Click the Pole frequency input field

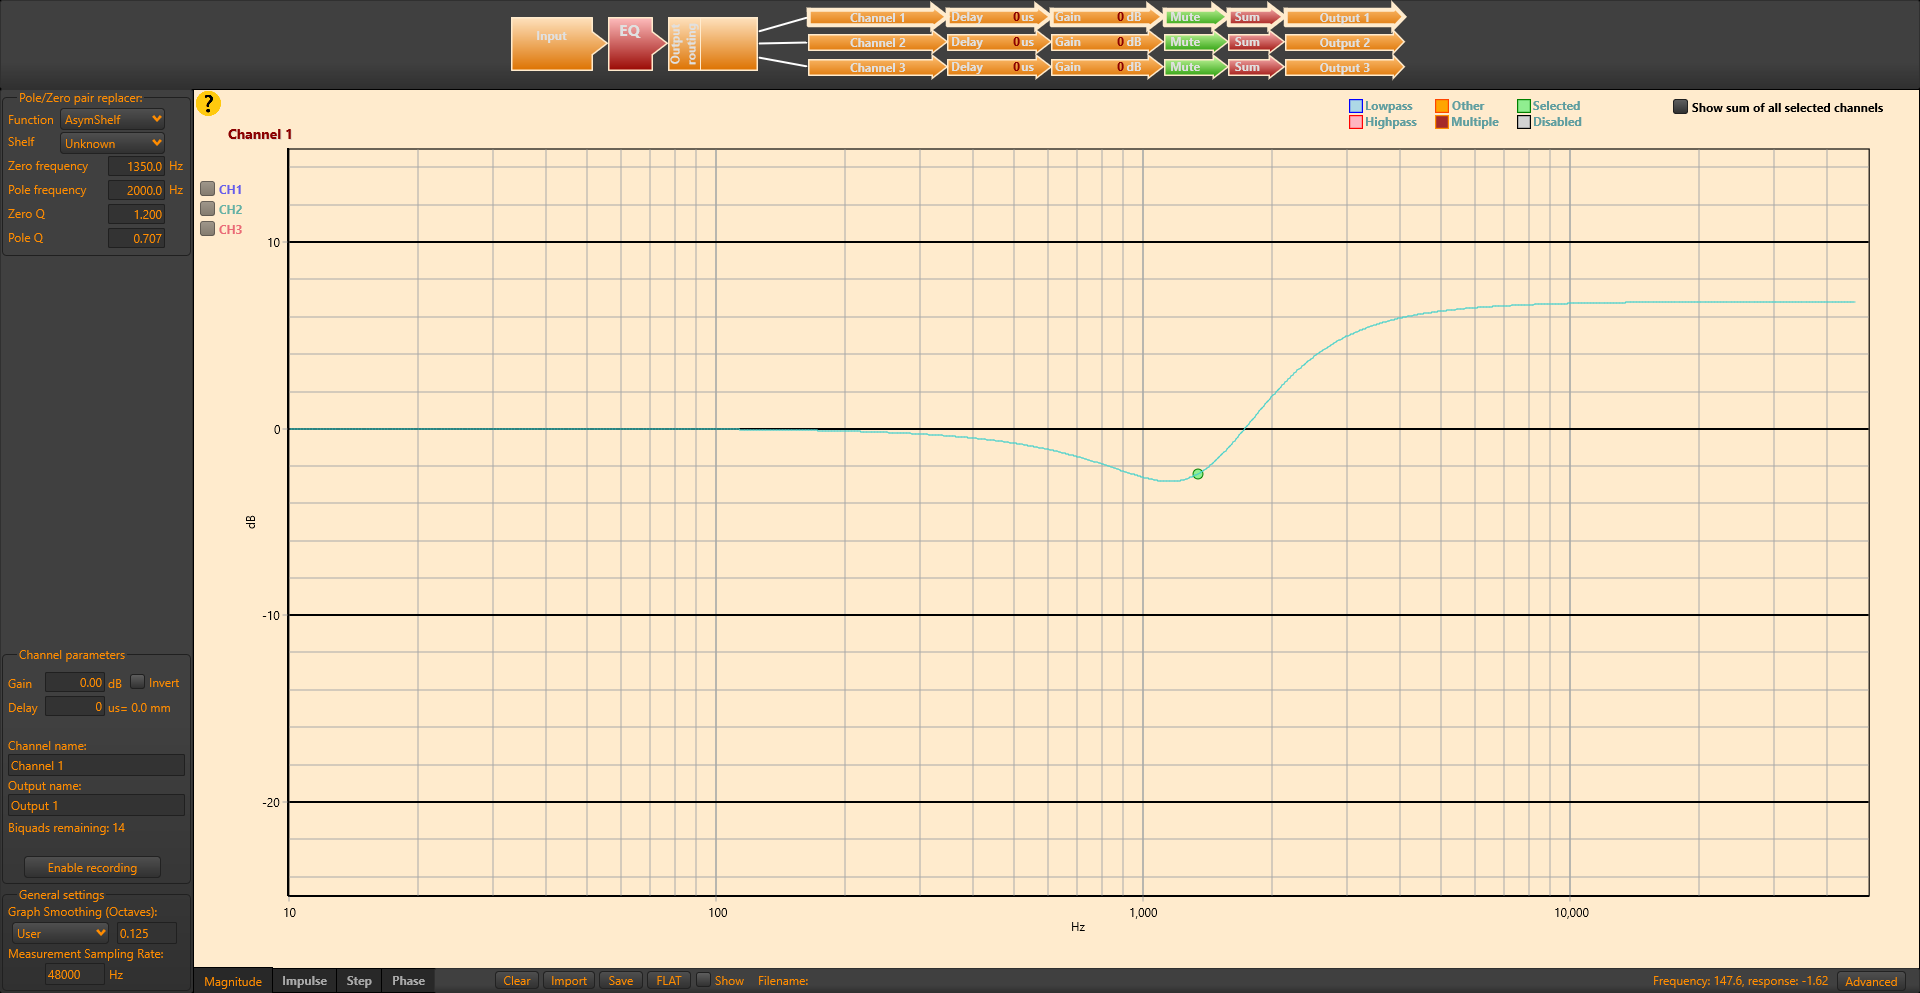tap(136, 190)
